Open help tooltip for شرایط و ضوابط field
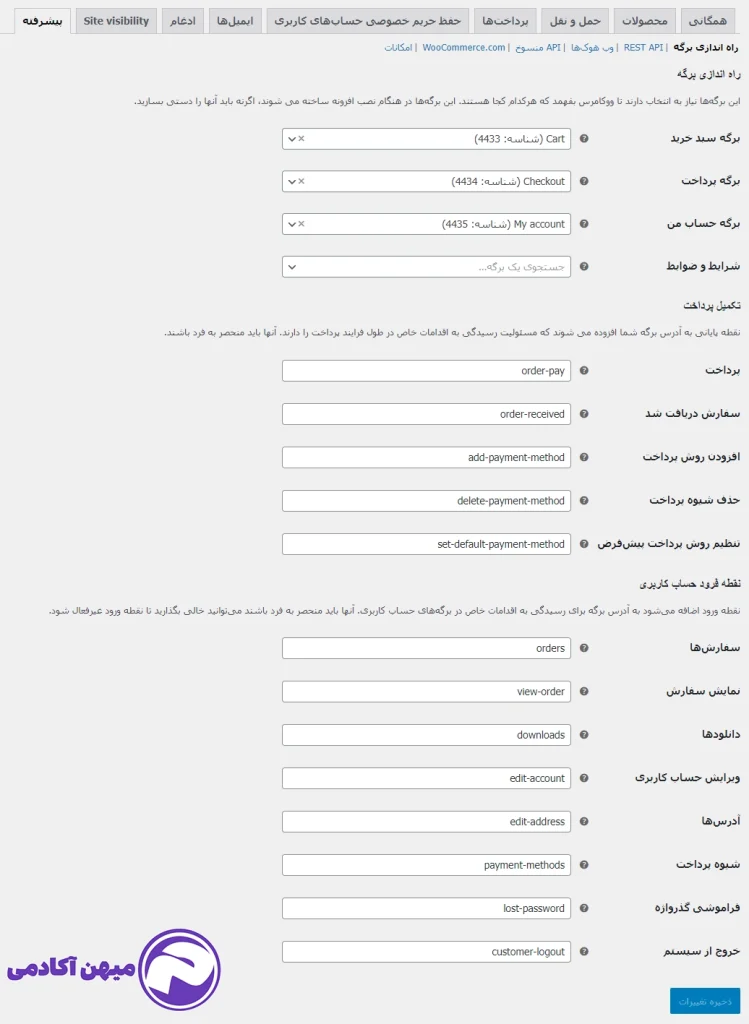This screenshot has height=1024, width=749. [x=585, y=266]
